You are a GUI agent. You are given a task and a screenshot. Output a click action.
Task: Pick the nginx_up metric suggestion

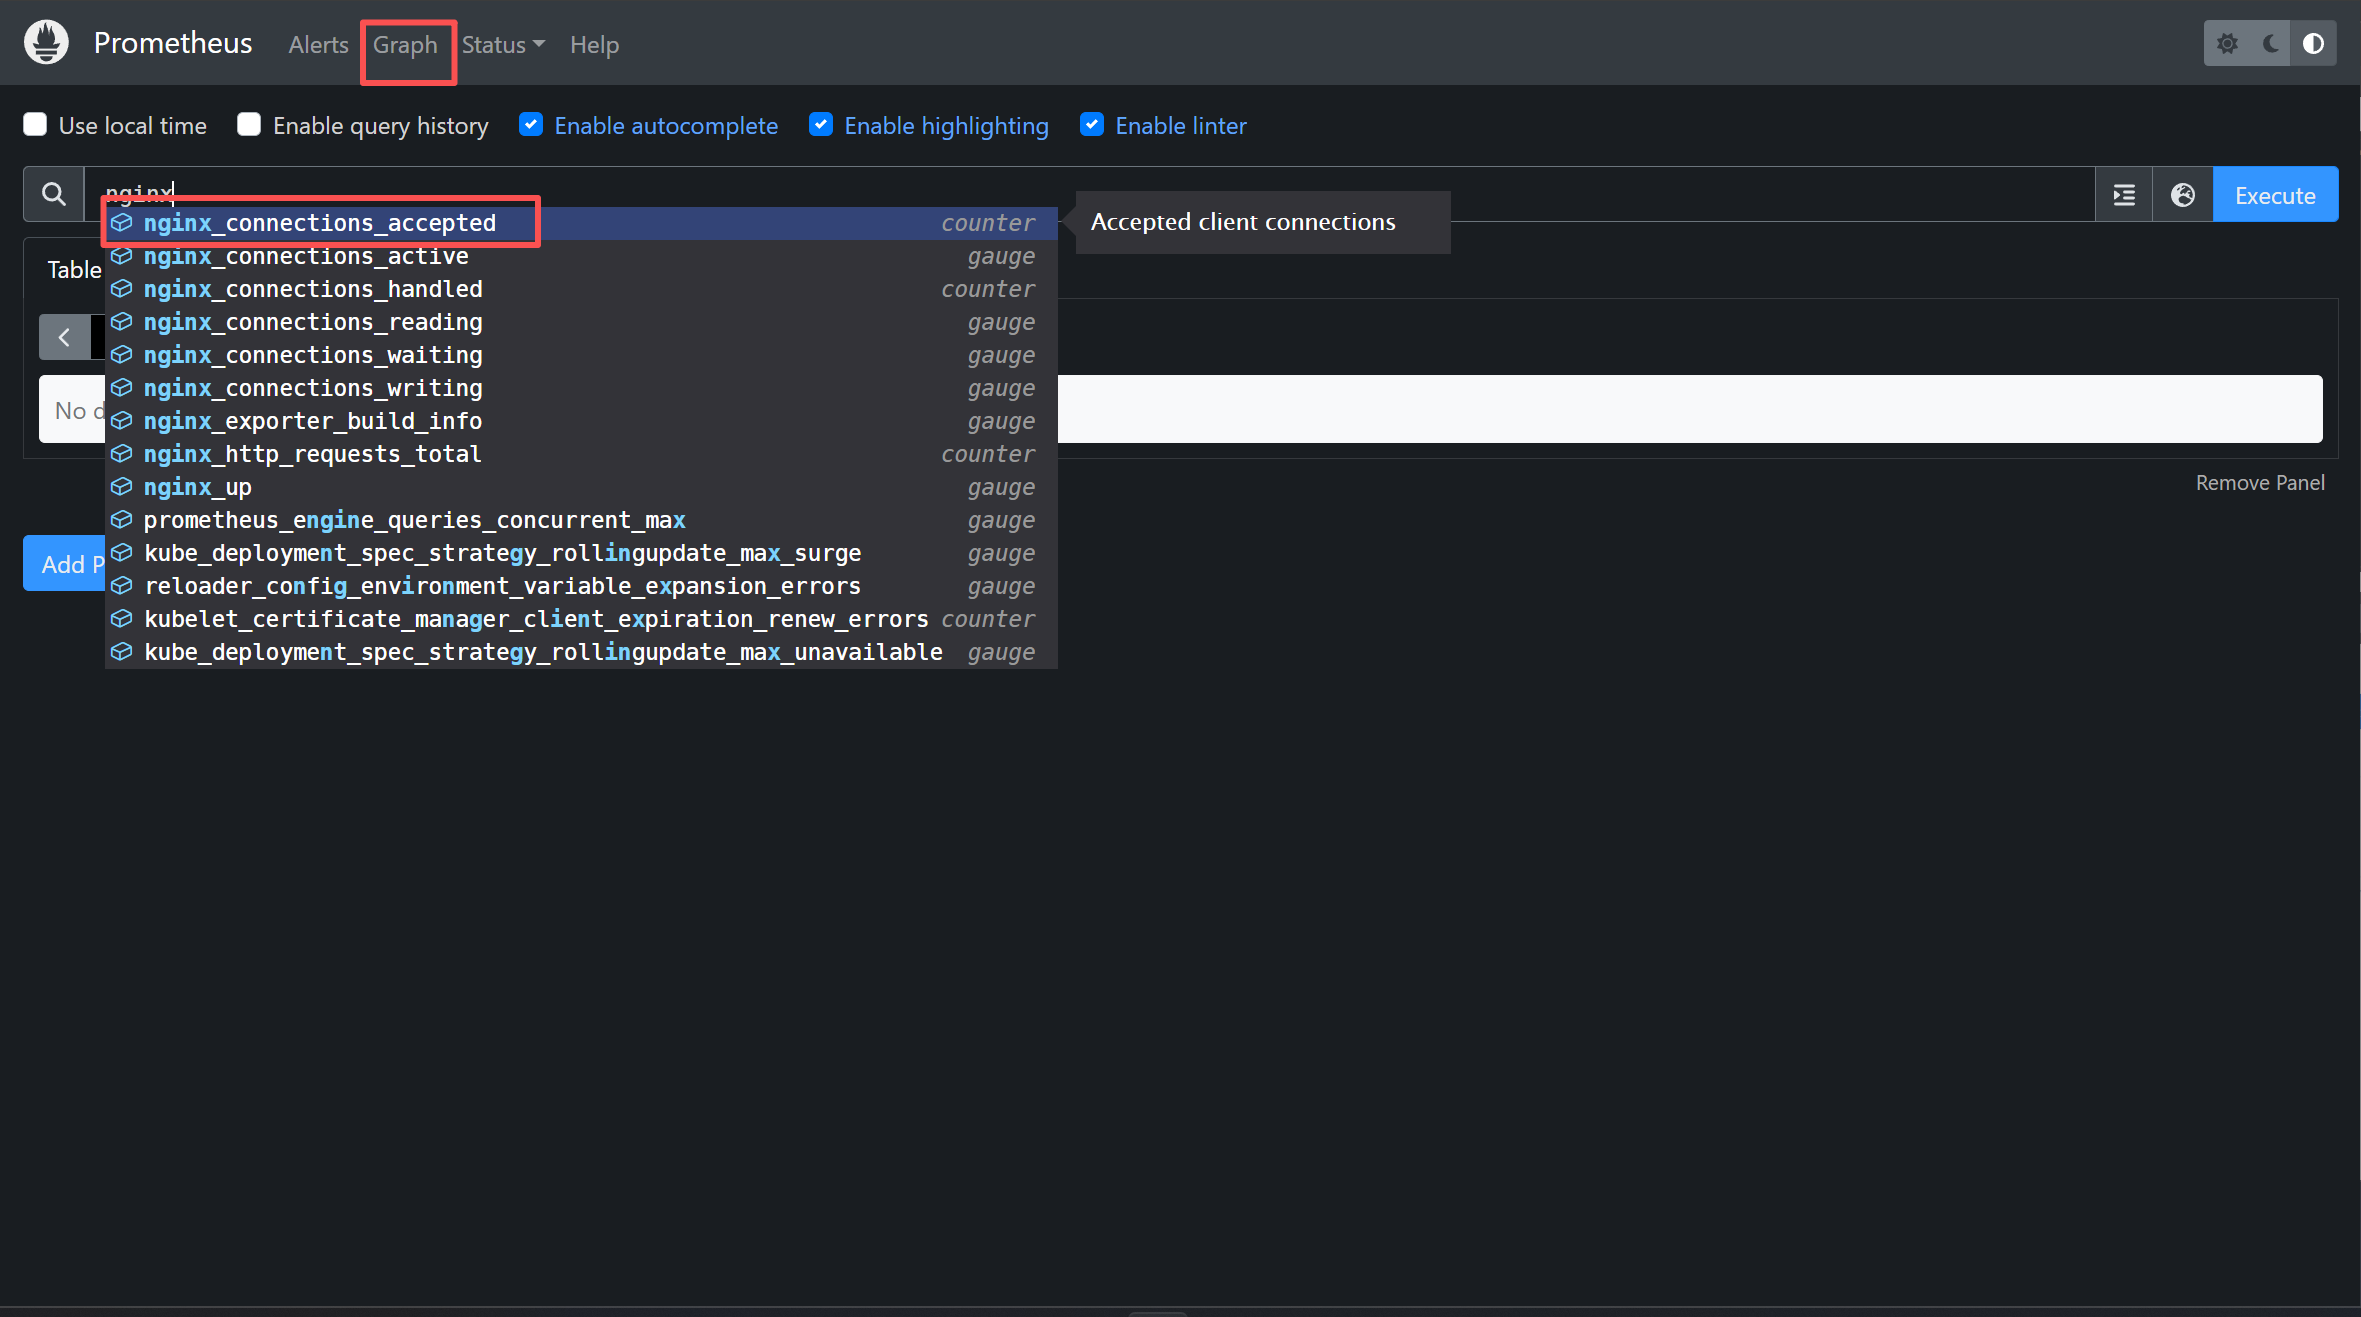[581, 487]
